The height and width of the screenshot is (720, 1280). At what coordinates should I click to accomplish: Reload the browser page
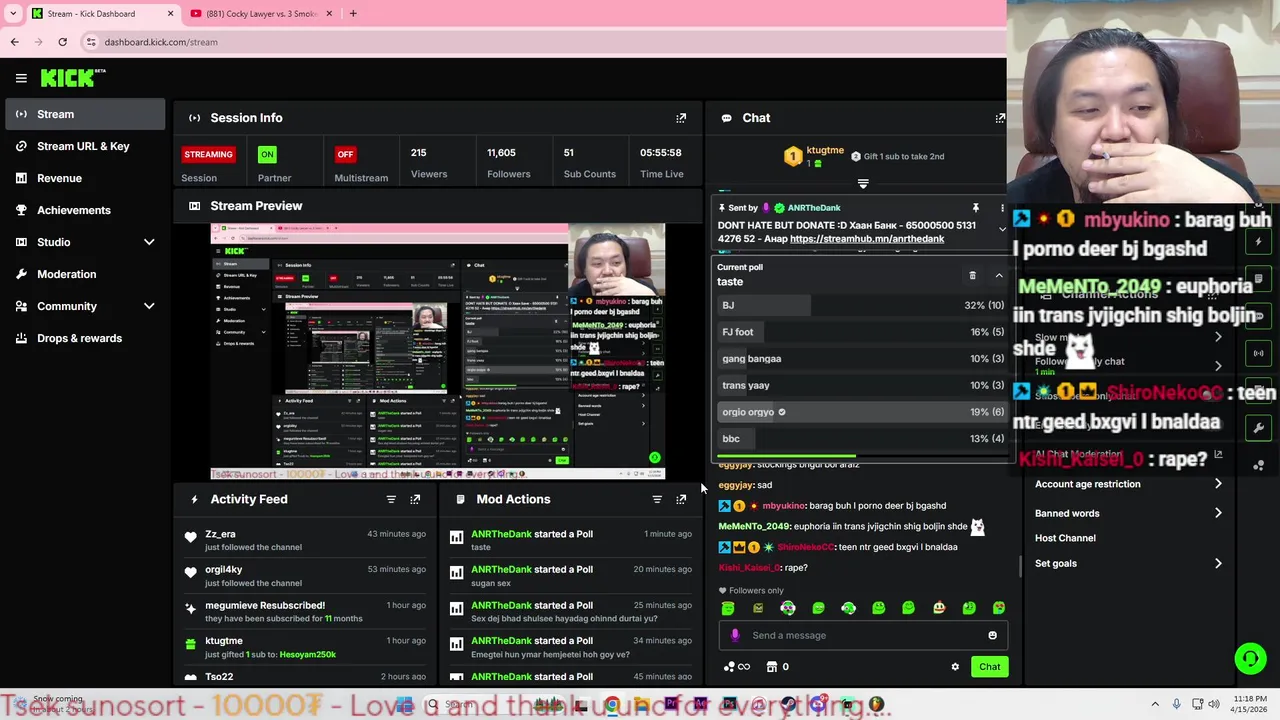pos(62,42)
